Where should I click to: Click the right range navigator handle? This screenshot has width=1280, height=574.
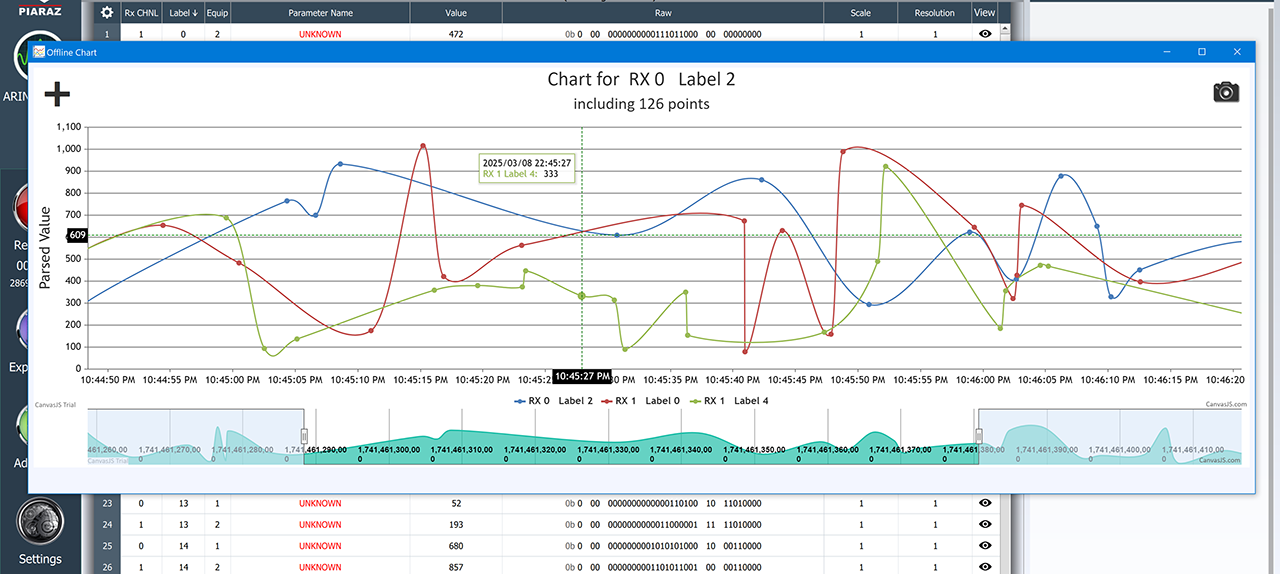click(979, 436)
